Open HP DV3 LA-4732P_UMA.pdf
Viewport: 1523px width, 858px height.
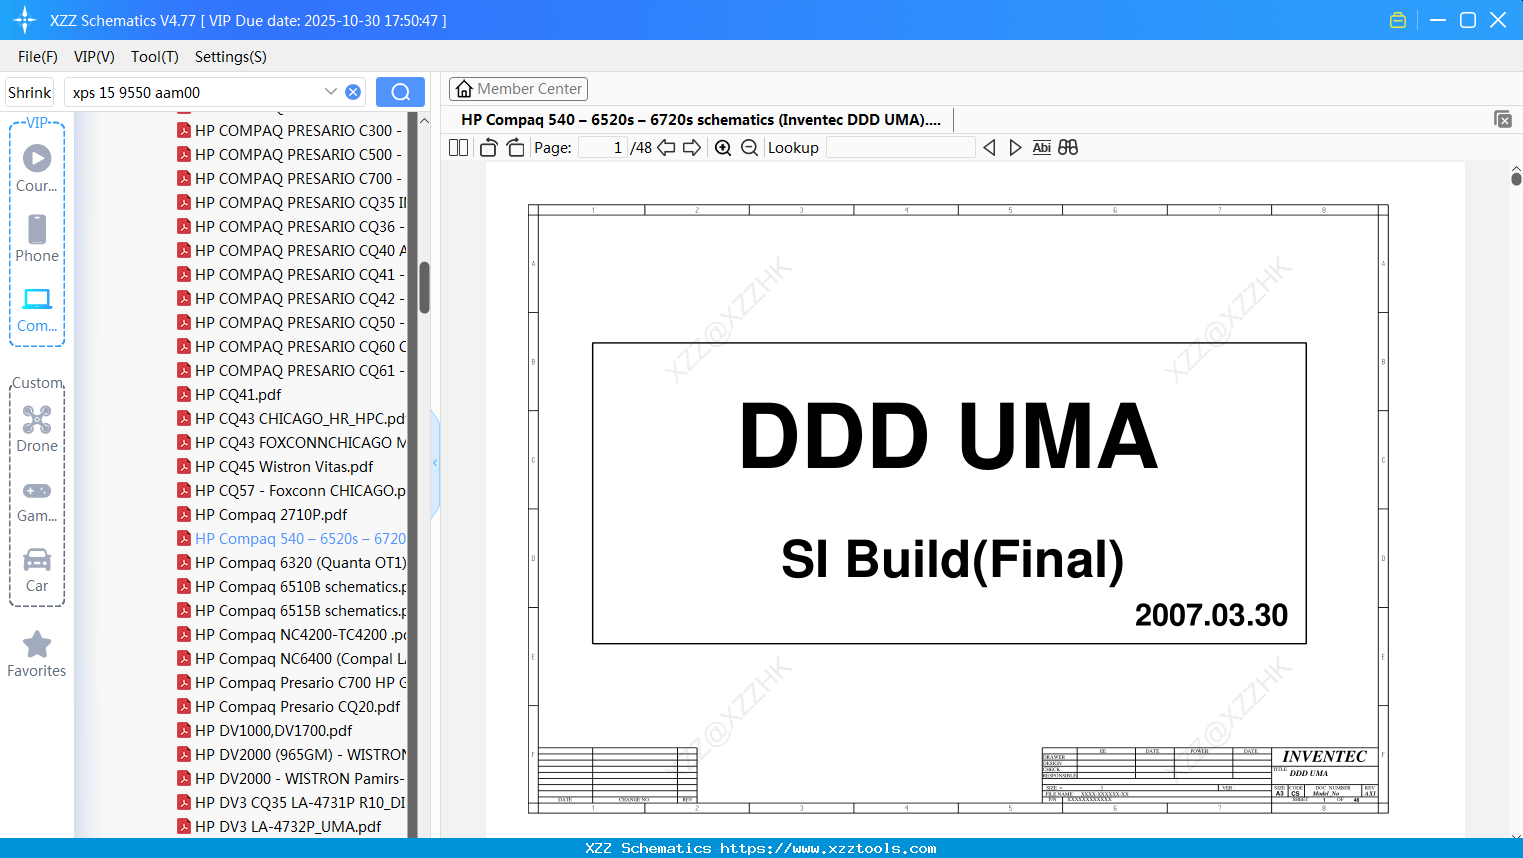[x=279, y=826]
